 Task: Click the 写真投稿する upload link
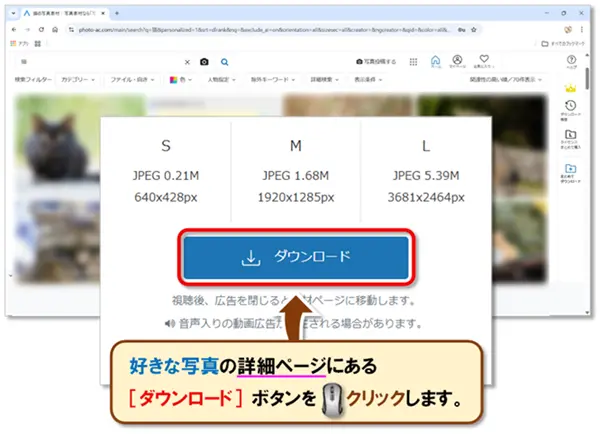376,62
